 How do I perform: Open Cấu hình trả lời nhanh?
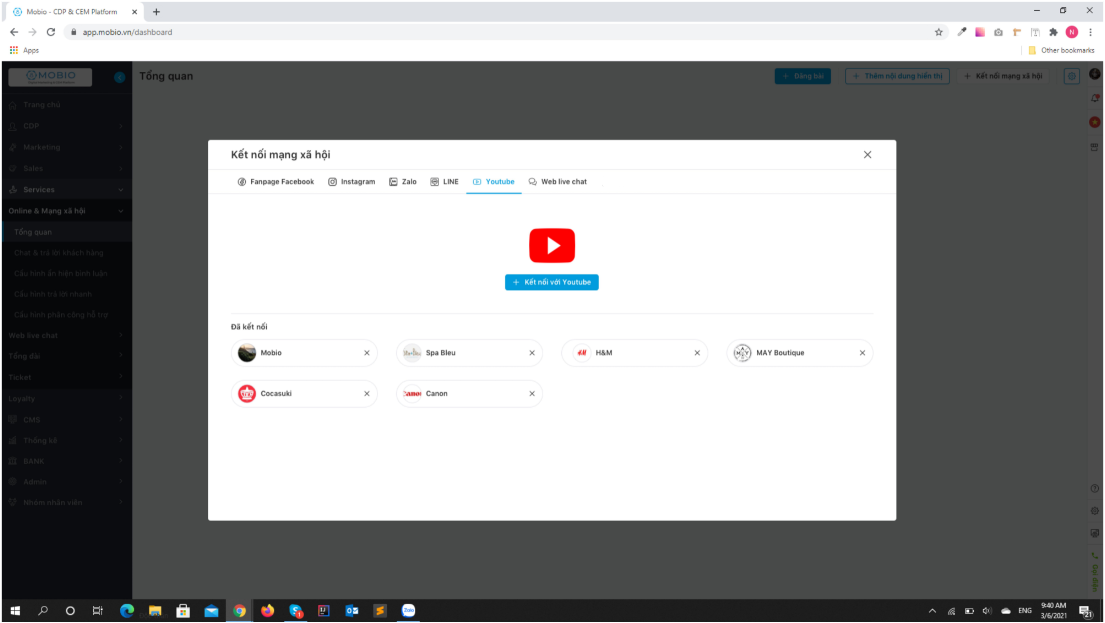pos(66,294)
